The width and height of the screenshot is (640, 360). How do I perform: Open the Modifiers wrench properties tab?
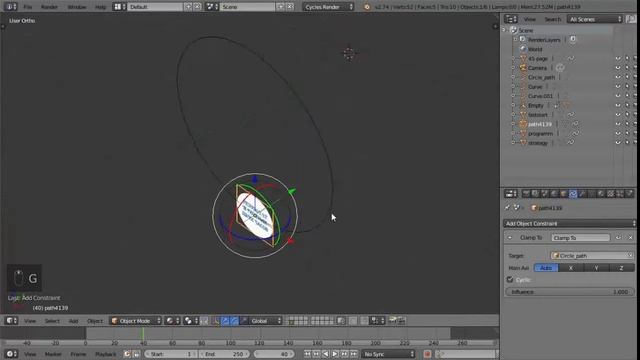pos(582,194)
